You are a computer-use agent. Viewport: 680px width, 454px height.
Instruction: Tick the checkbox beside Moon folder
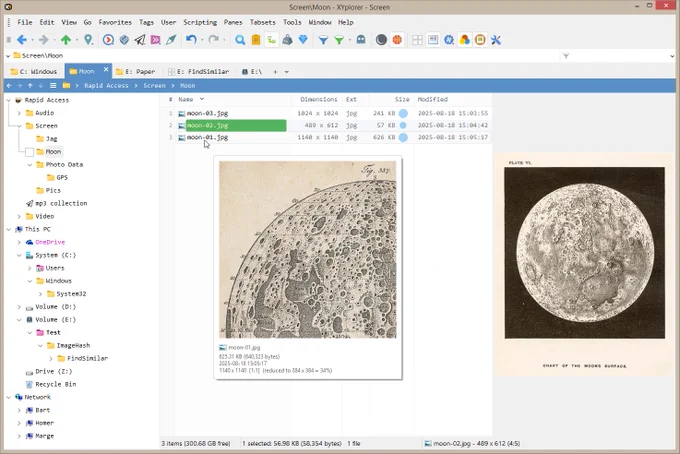point(29,152)
